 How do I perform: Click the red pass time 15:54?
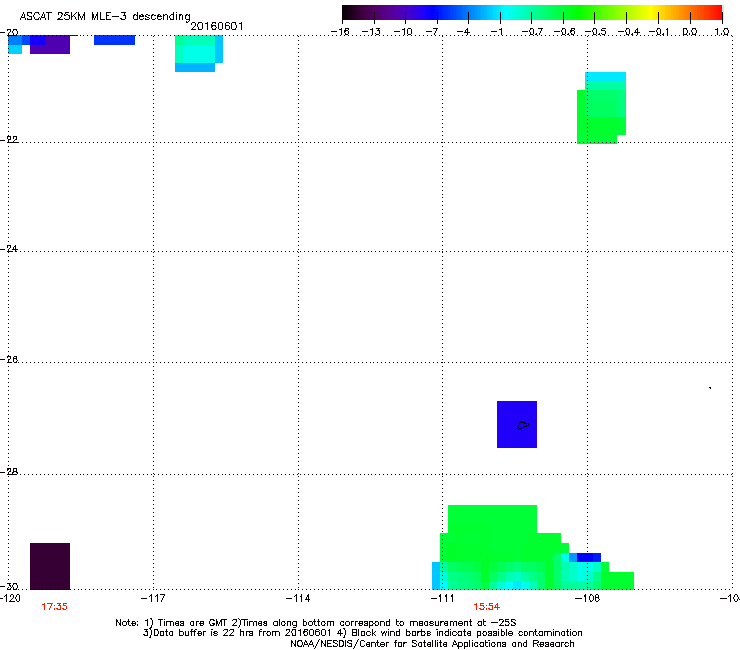(x=487, y=607)
